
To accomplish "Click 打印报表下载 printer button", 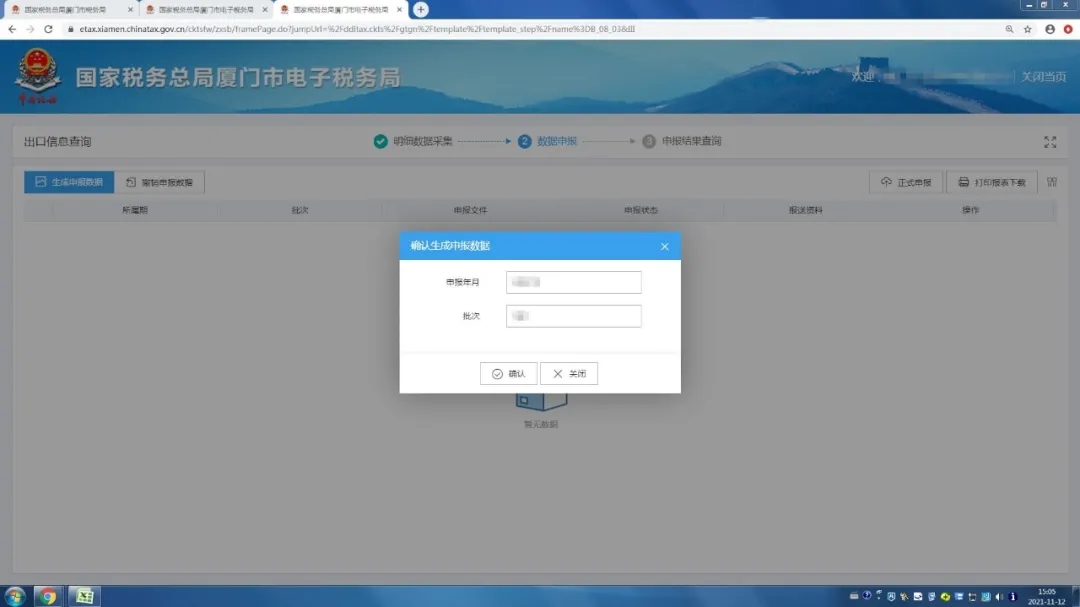I will 991,182.
